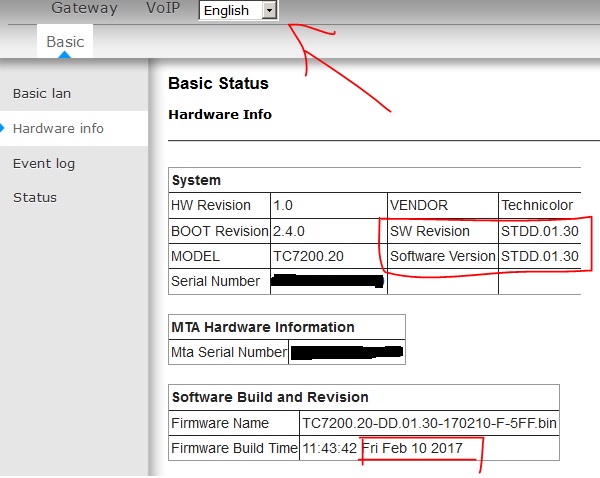This screenshot has width=600, height=478.
Task: Click the Fri Feb 10 2017 build date
Action: [413, 448]
